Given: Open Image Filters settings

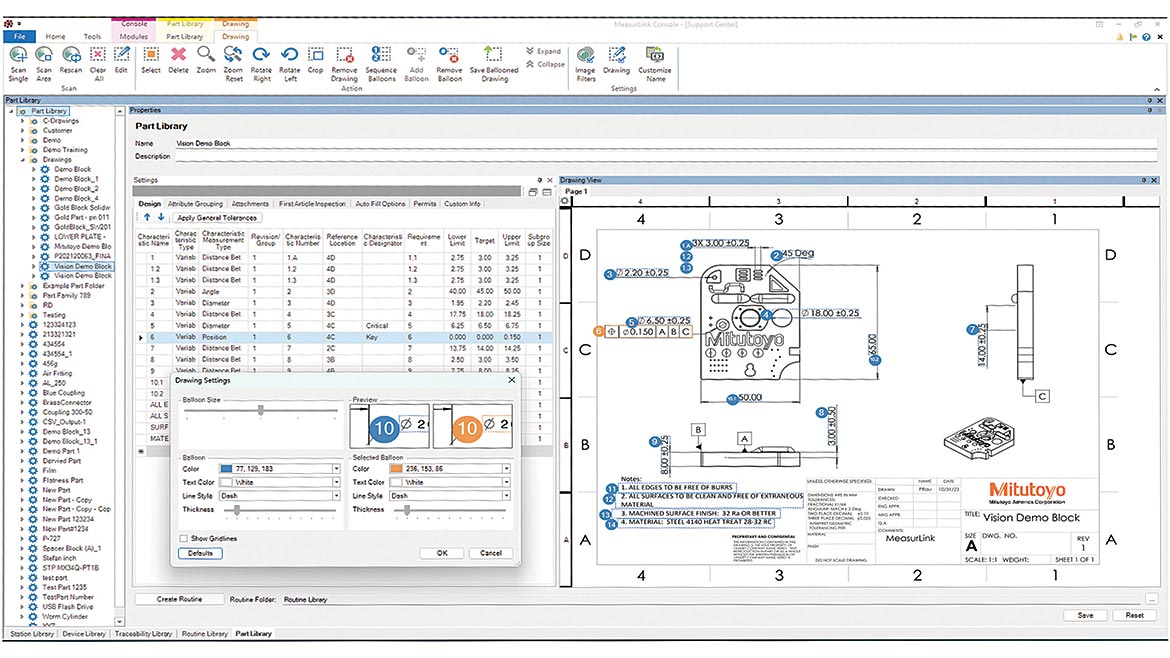Looking at the screenshot, I should pos(586,54).
